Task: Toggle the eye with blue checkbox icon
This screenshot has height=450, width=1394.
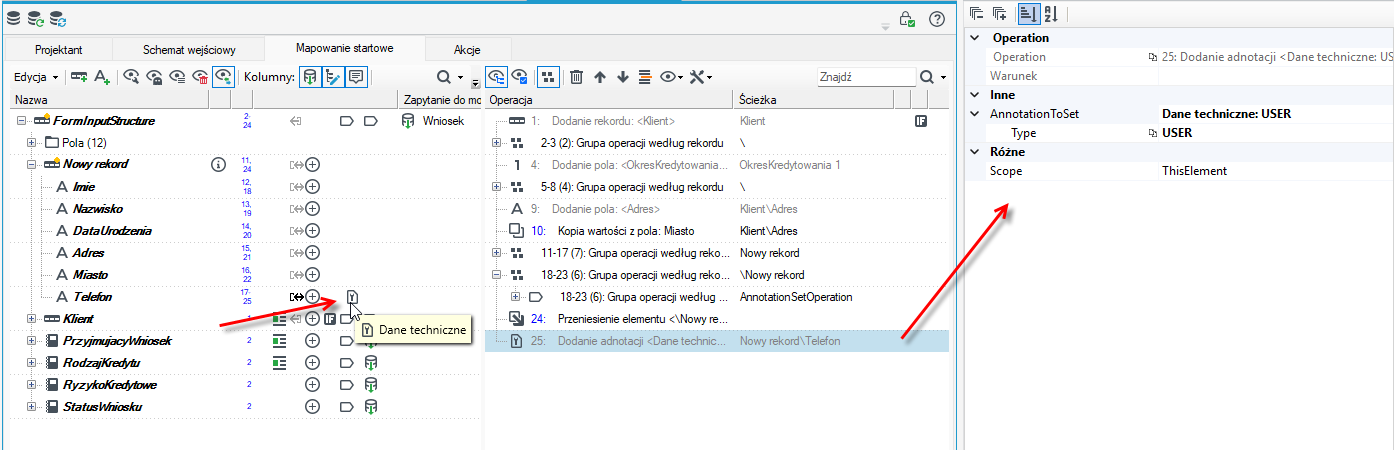Action: 520,77
